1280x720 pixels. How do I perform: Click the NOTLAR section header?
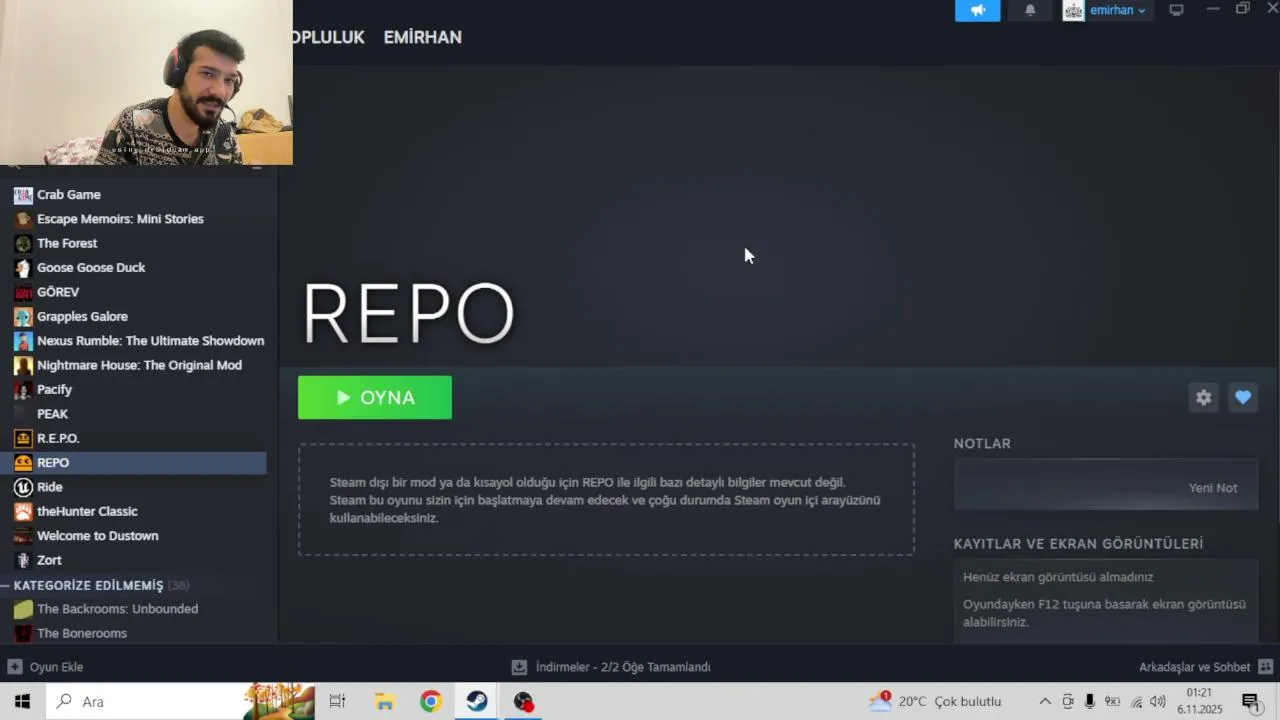(982, 443)
